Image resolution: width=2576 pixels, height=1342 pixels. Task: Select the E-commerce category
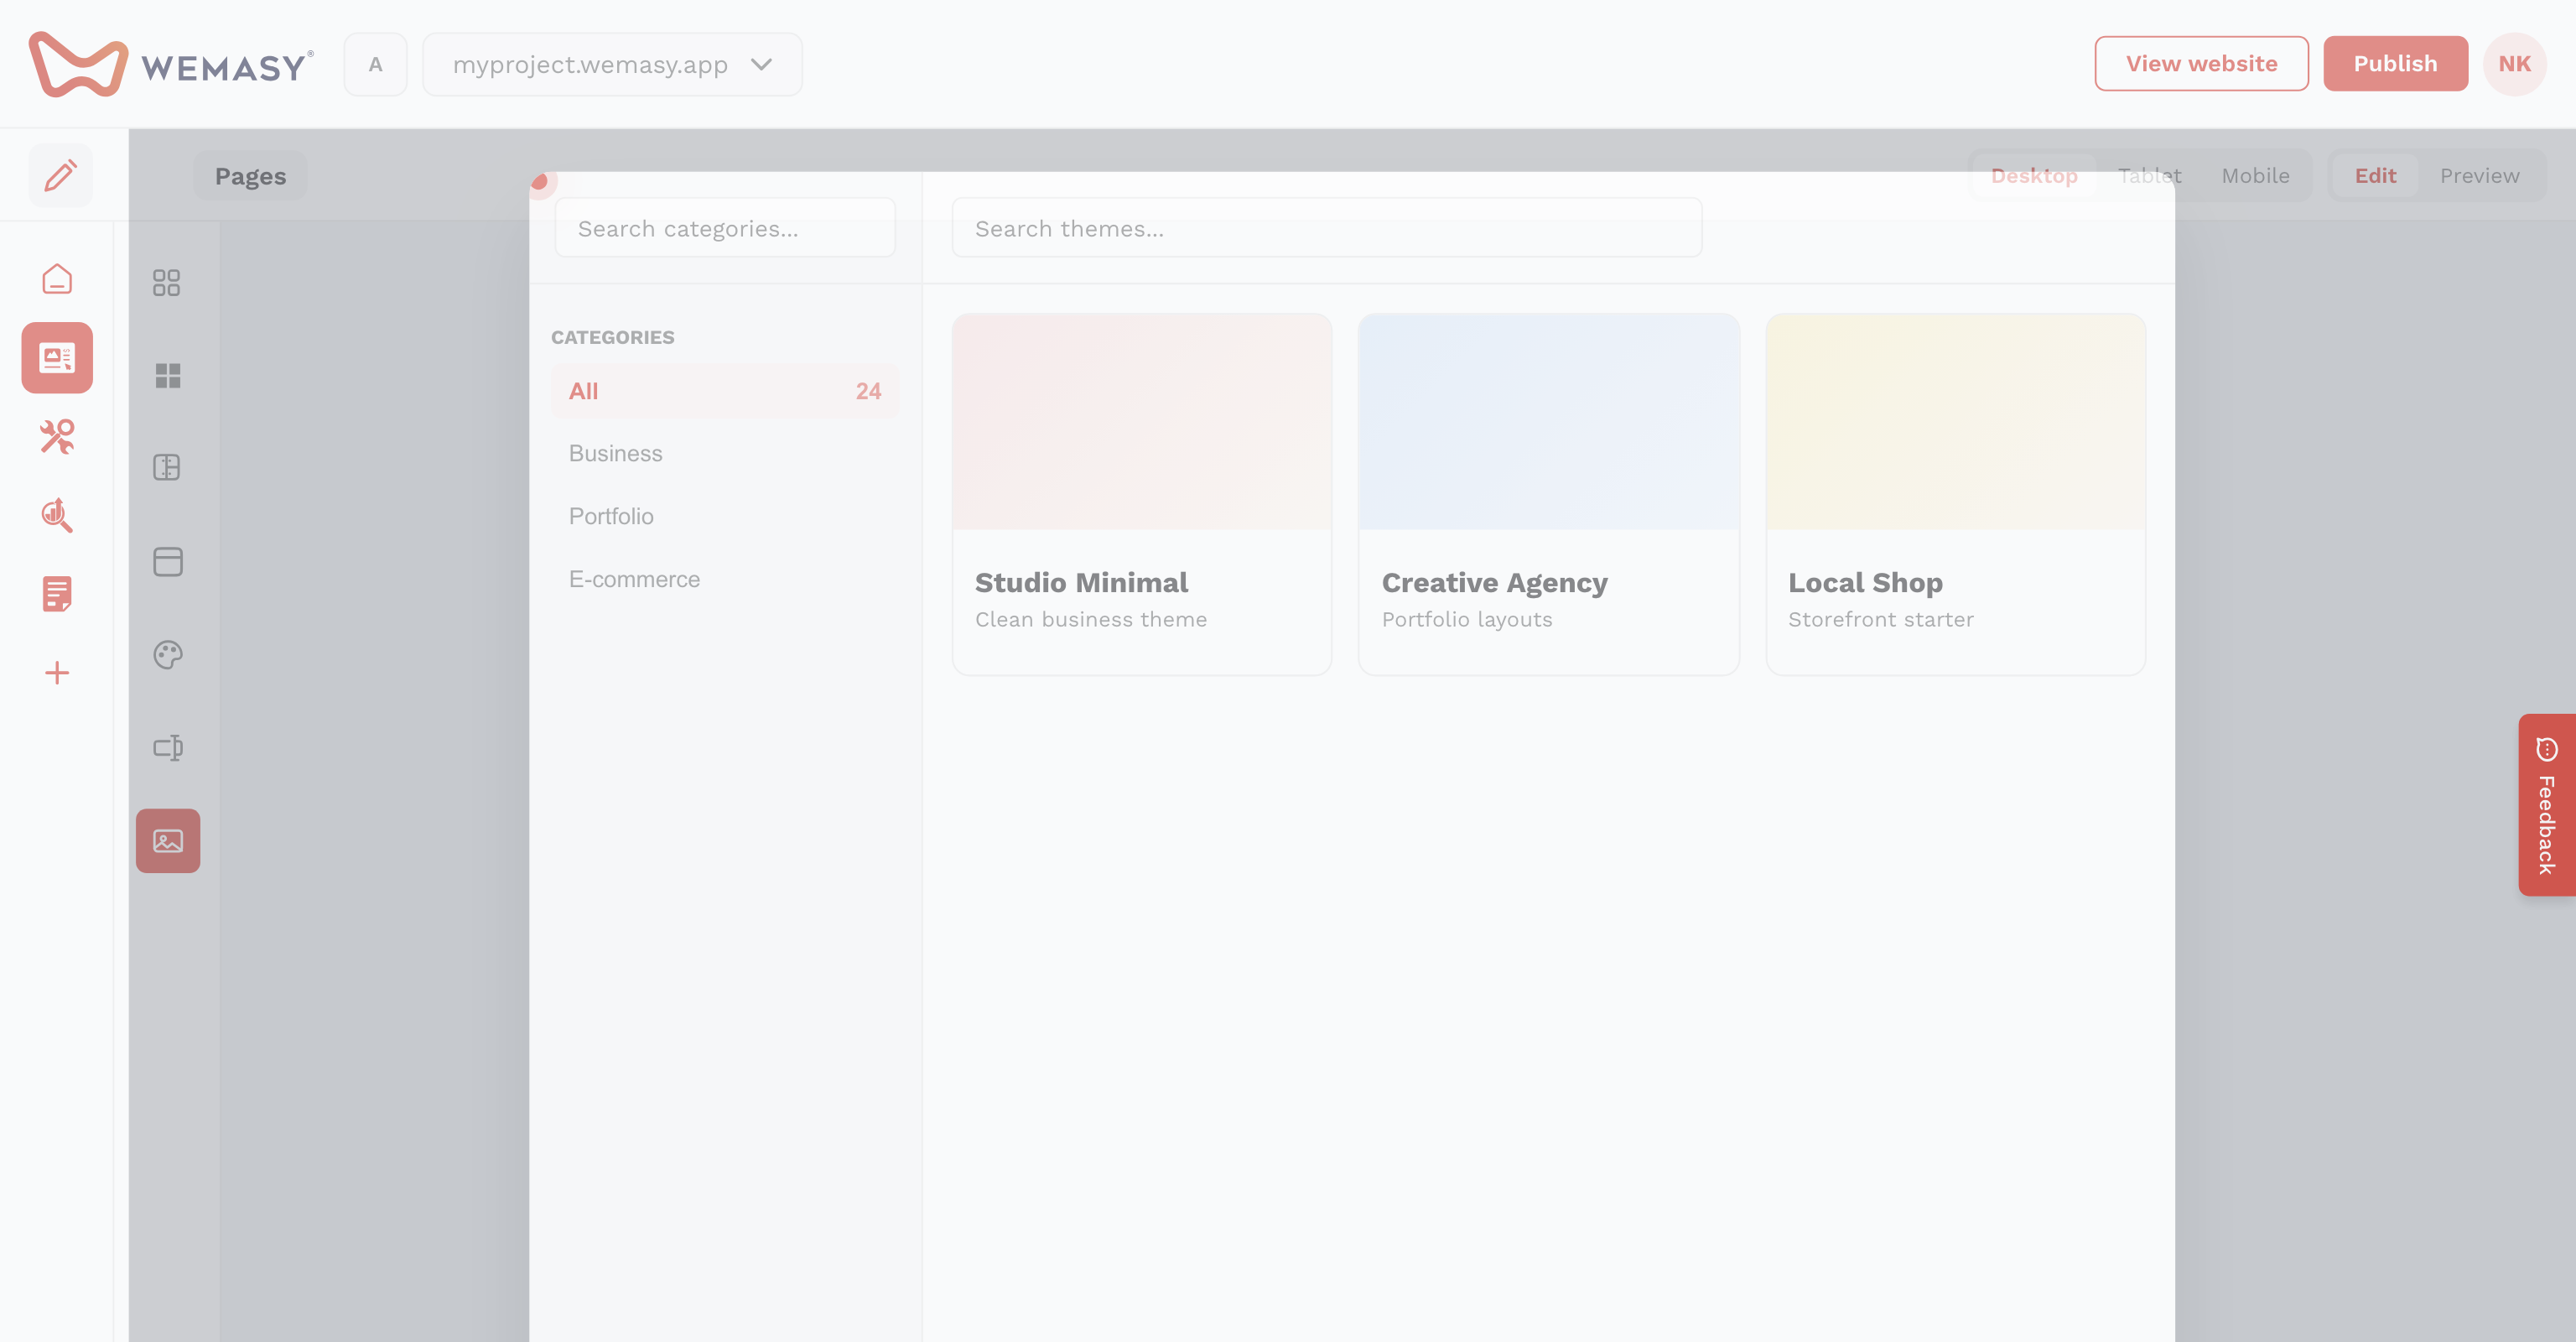pyautogui.click(x=725, y=579)
